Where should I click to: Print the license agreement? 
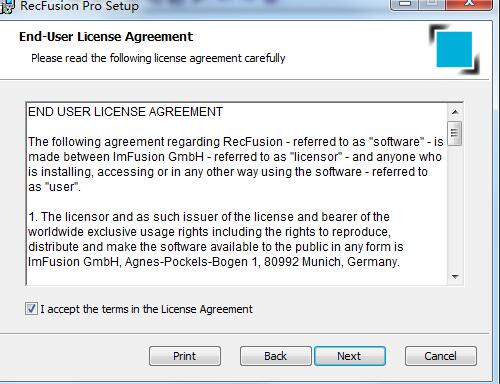pyautogui.click(x=185, y=356)
